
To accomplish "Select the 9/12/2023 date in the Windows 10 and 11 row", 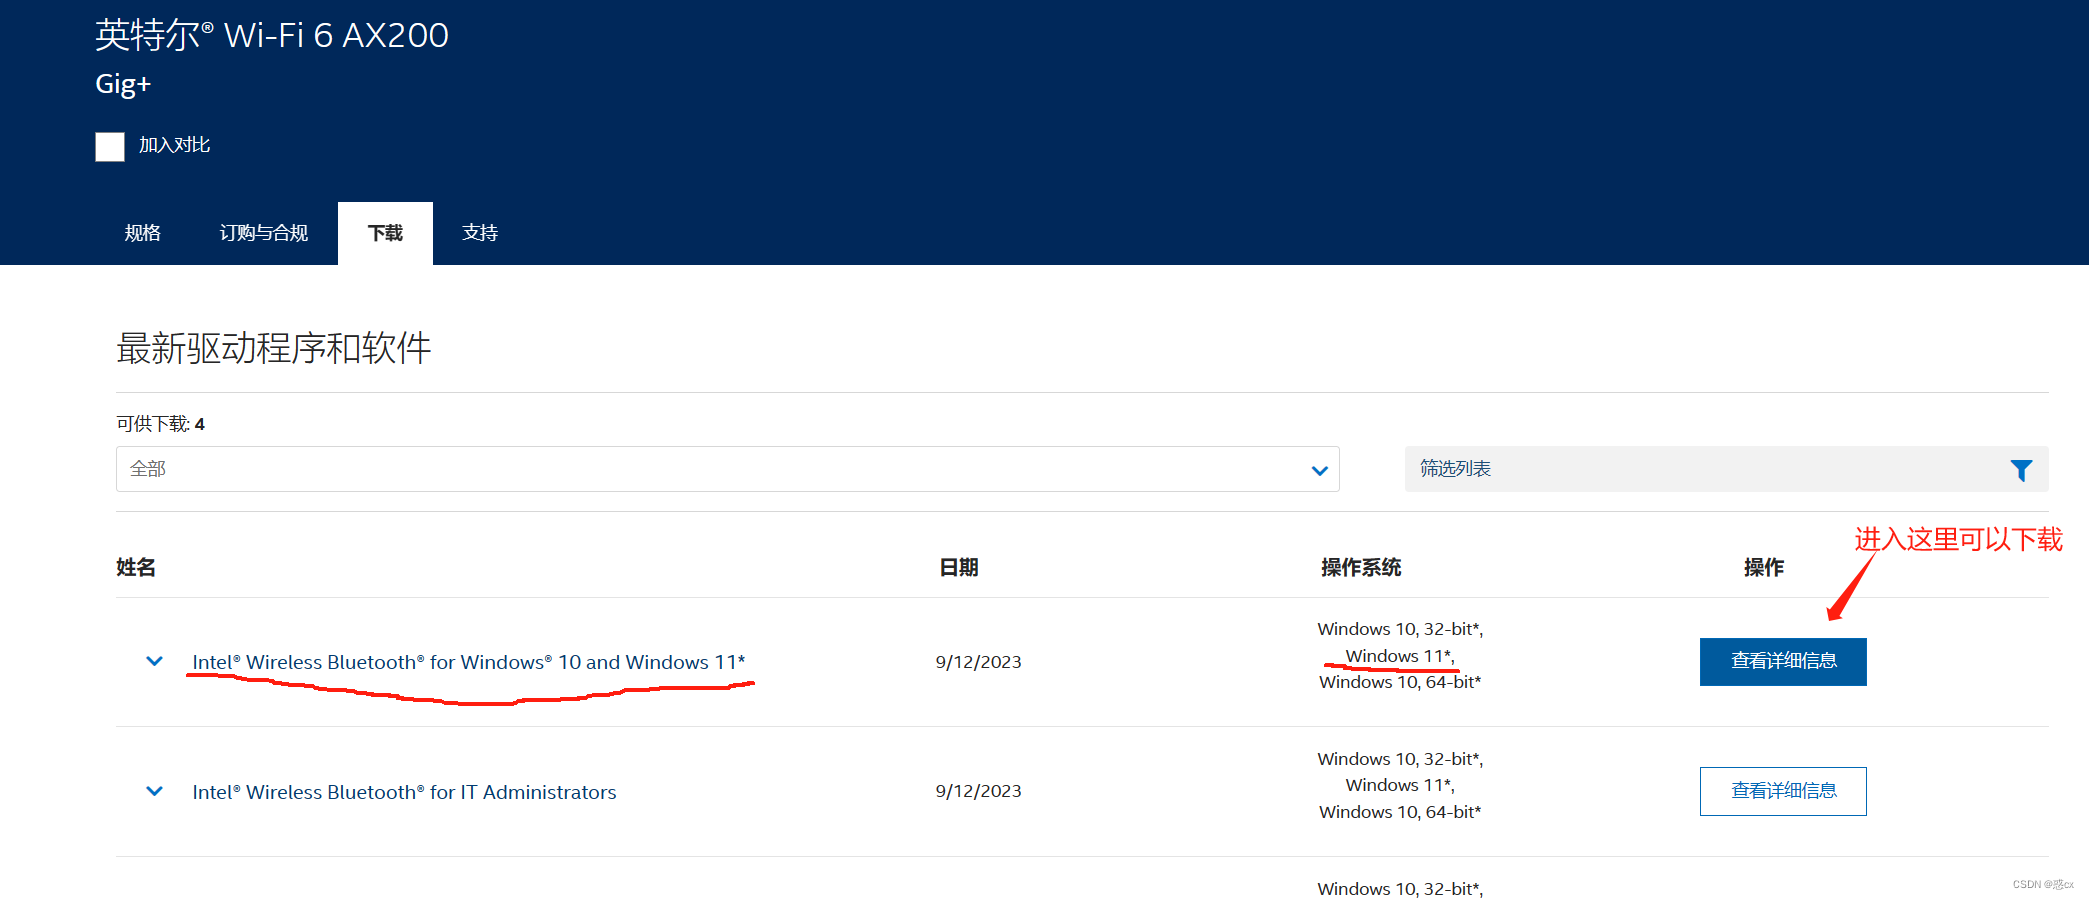I will [x=978, y=662].
